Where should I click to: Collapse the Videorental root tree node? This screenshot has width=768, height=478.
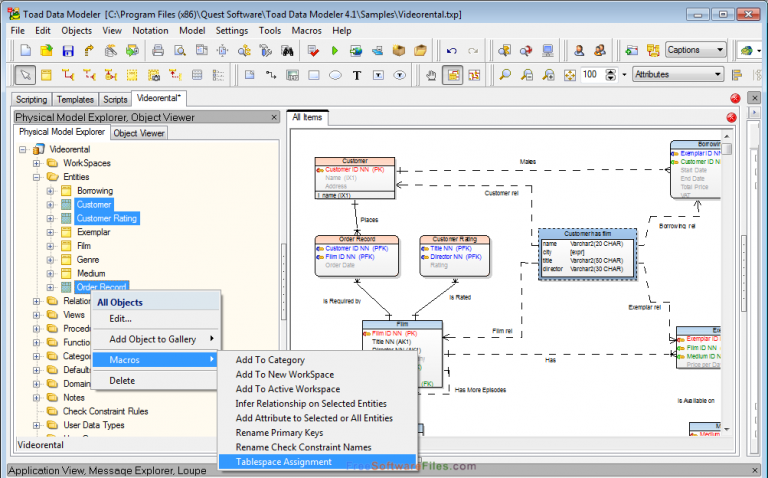pos(23,149)
